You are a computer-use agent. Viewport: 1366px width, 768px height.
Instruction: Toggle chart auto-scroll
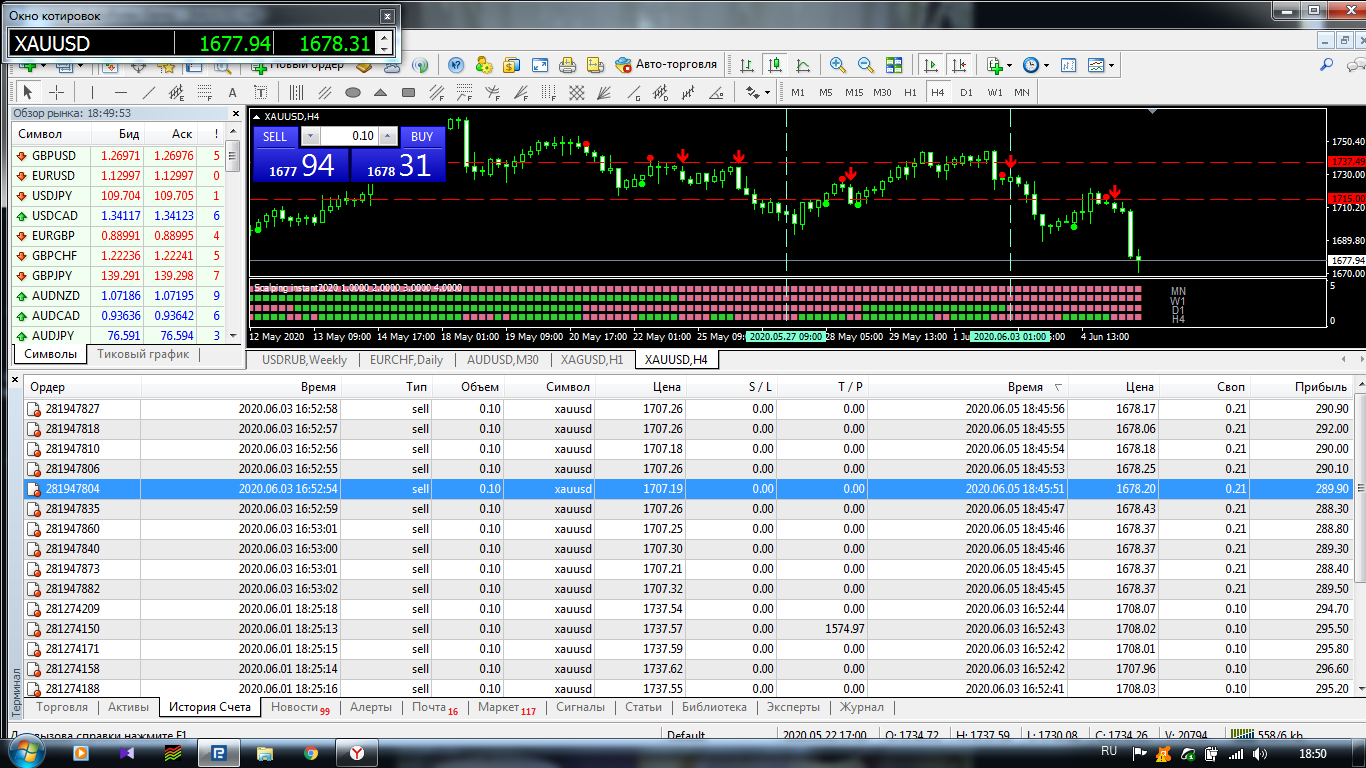coord(932,65)
